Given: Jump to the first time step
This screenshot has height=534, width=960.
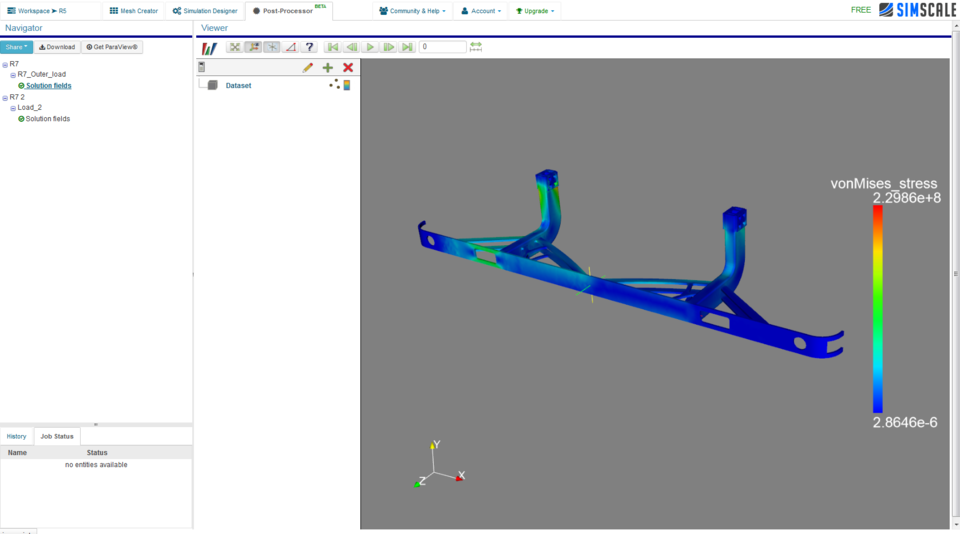Looking at the screenshot, I should click(332, 47).
